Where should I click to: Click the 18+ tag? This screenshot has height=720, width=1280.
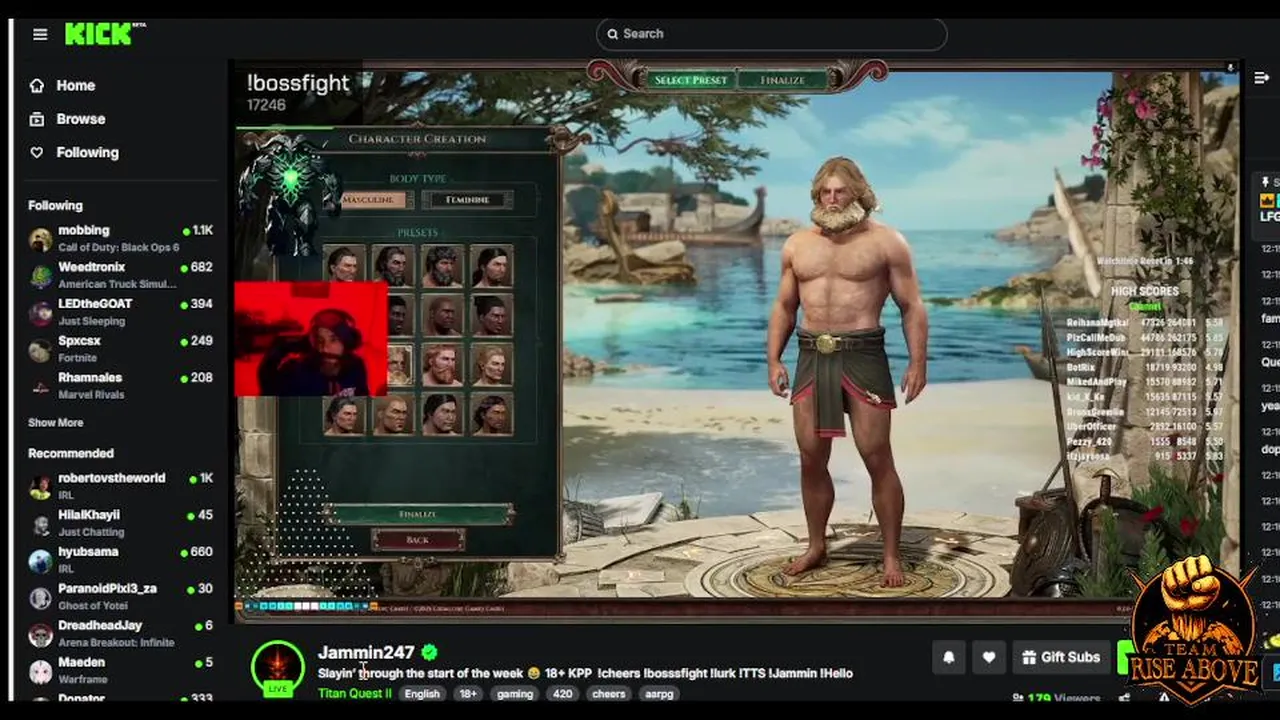(x=468, y=694)
